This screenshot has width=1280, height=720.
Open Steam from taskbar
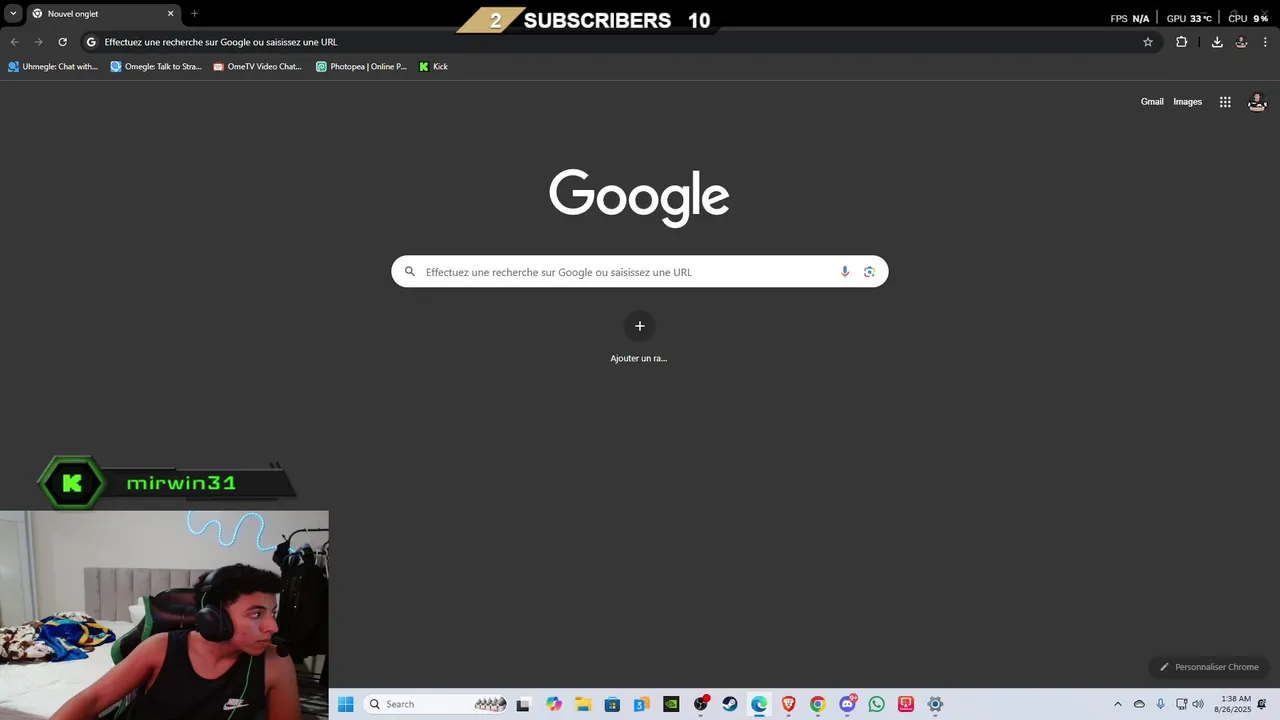730,704
